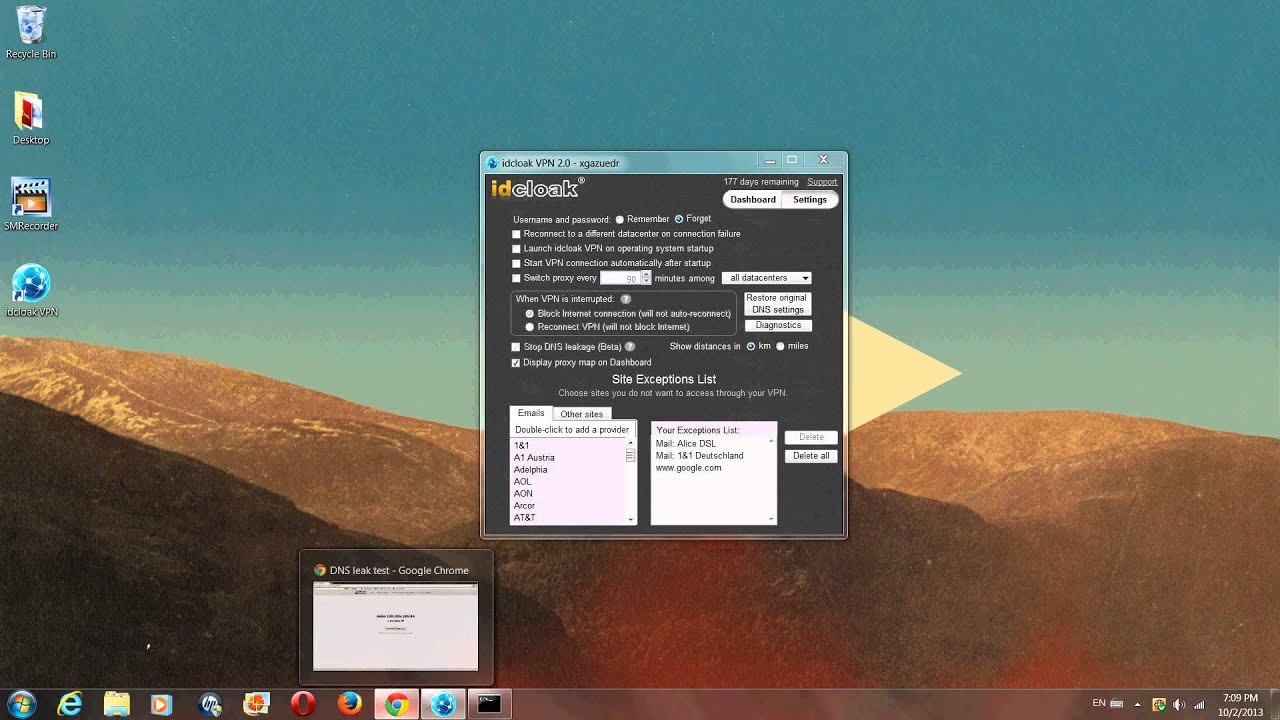Open the 'all datacenters' dropdown

tap(766, 278)
